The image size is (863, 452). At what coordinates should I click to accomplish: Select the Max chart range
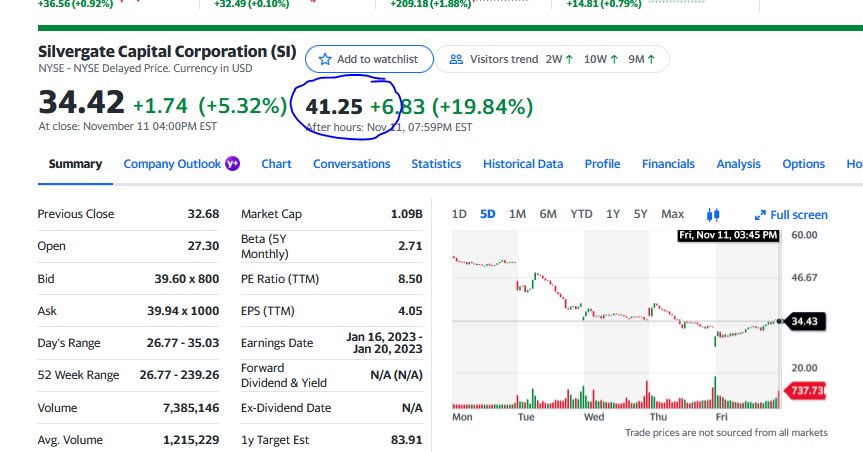[673, 214]
